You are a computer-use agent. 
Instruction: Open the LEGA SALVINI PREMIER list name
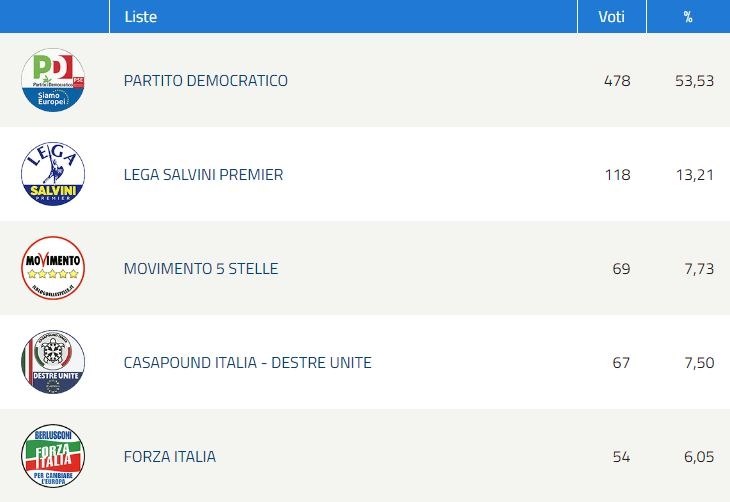pyautogui.click(x=203, y=175)
